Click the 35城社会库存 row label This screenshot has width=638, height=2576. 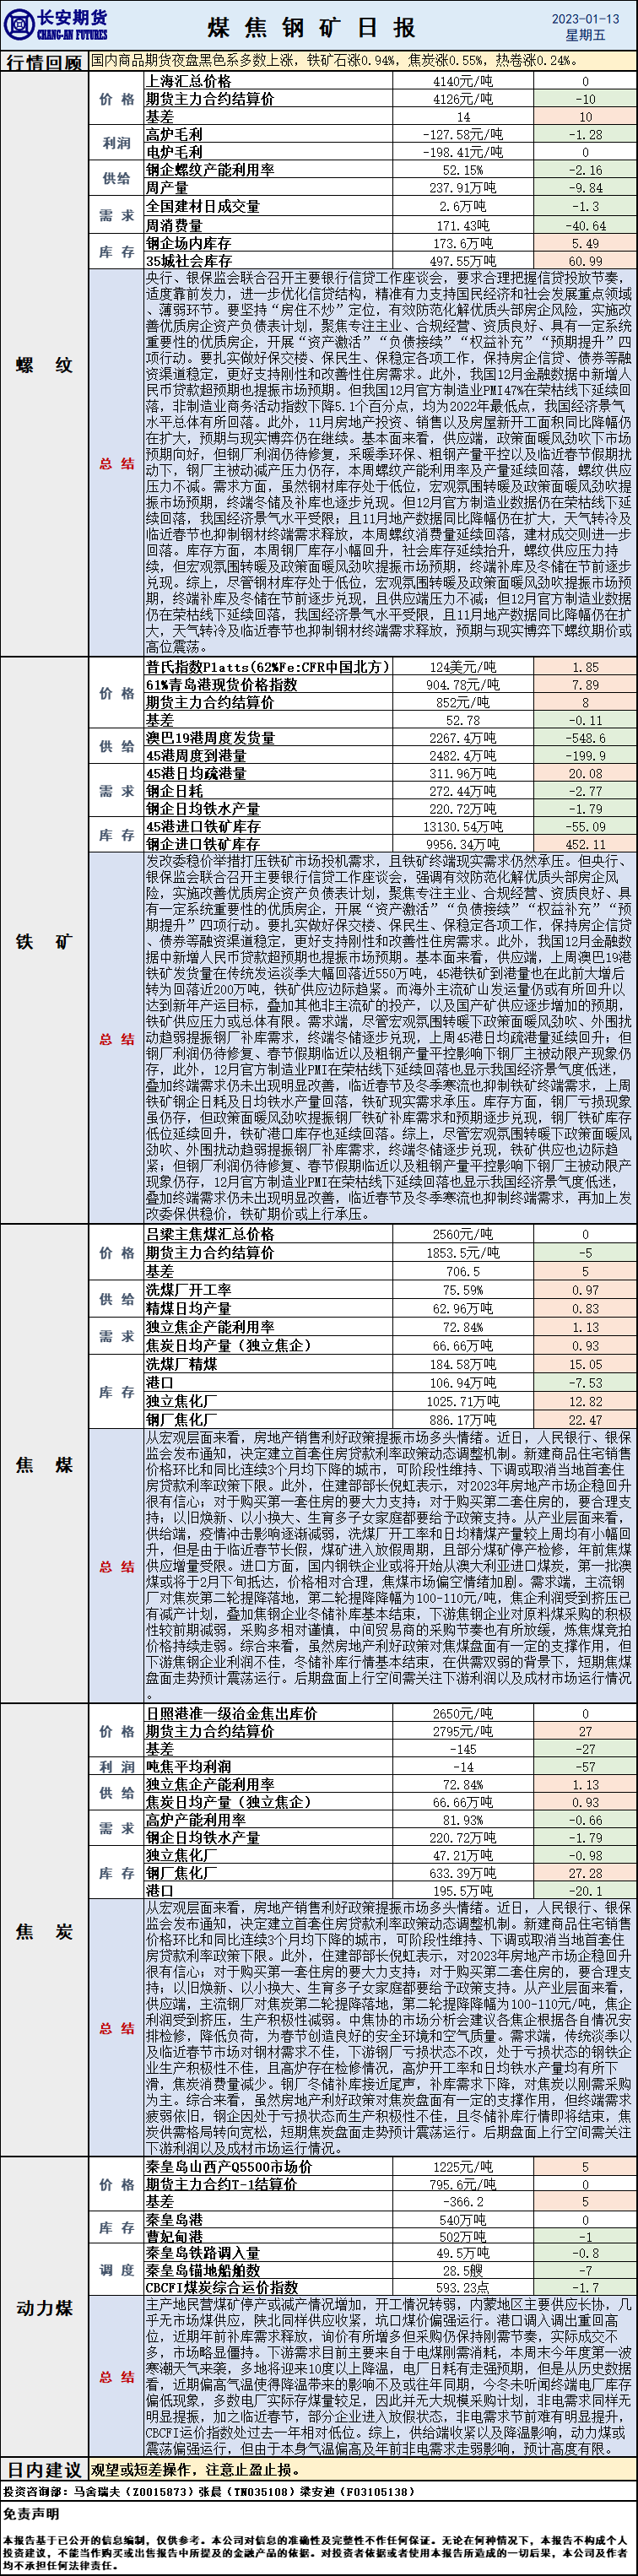click(x=189, y=261)
